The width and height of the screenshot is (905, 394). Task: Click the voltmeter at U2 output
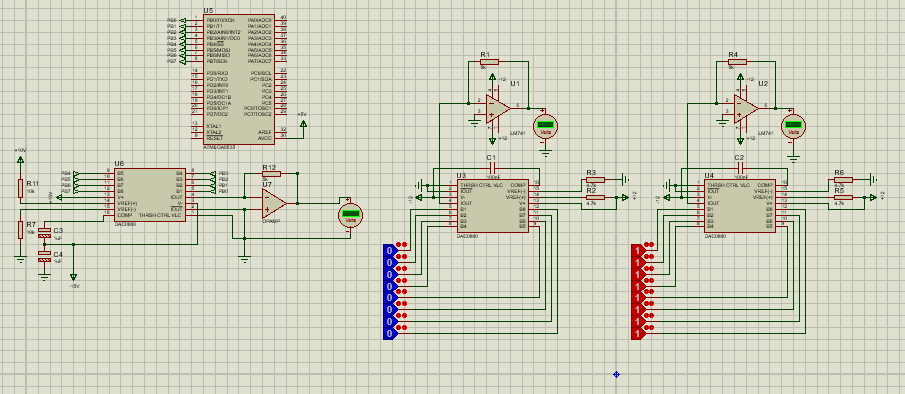[793, 126]
